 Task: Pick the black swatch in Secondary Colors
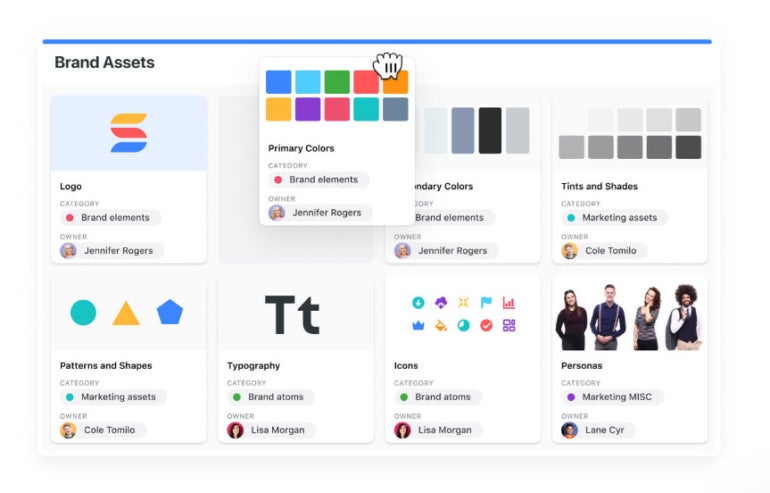pos(490,130)
